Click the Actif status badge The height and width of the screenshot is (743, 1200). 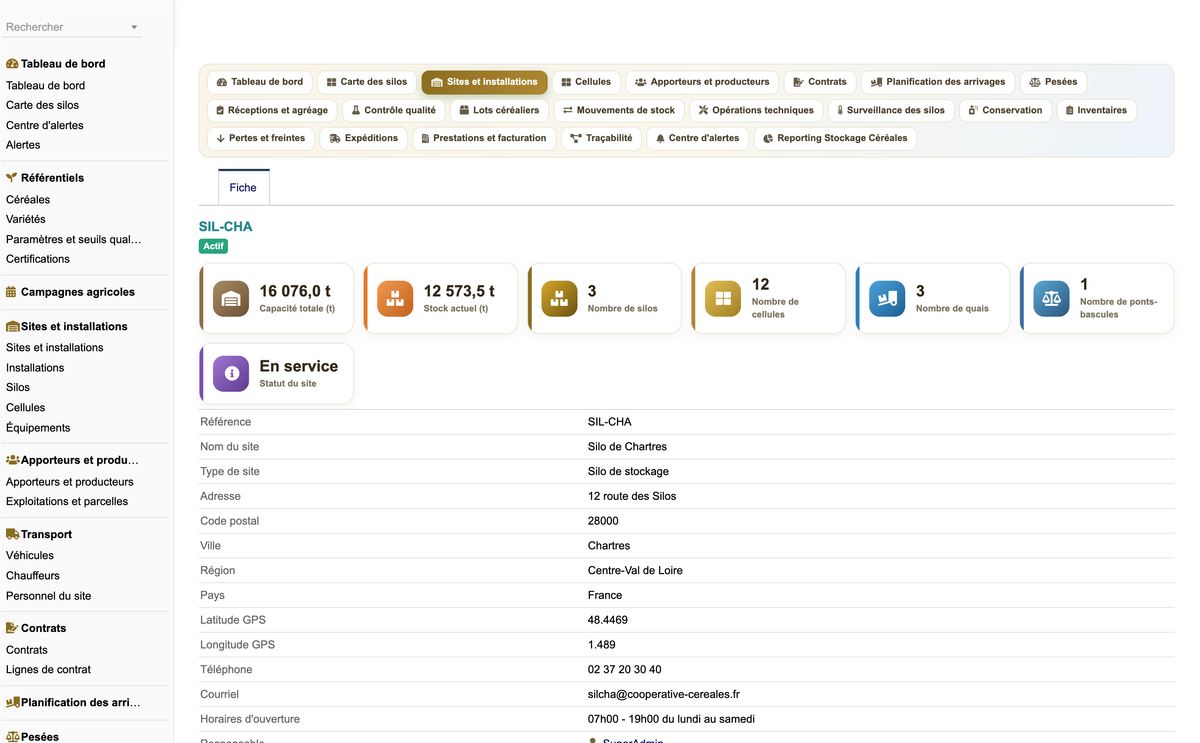click(x=213, y=246)
